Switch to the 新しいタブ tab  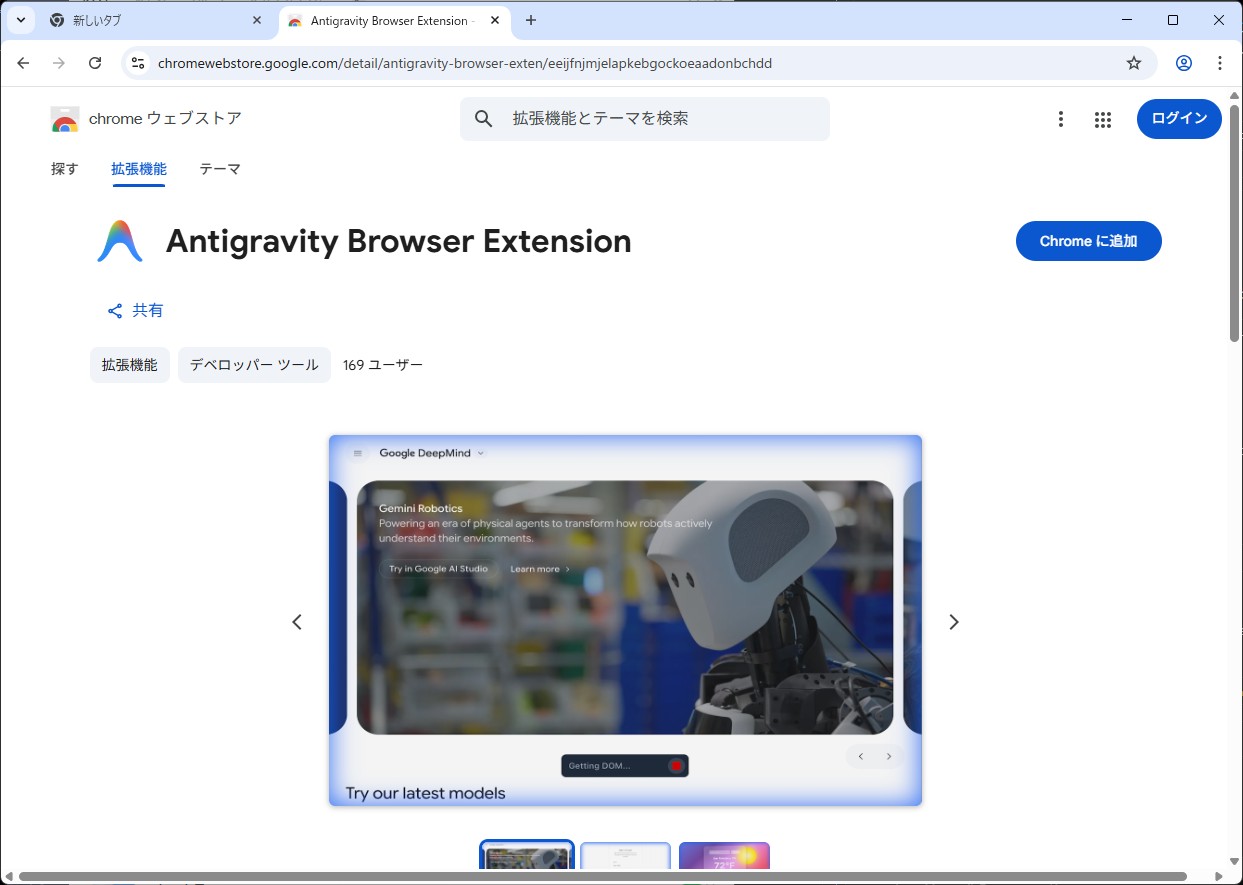155,20
